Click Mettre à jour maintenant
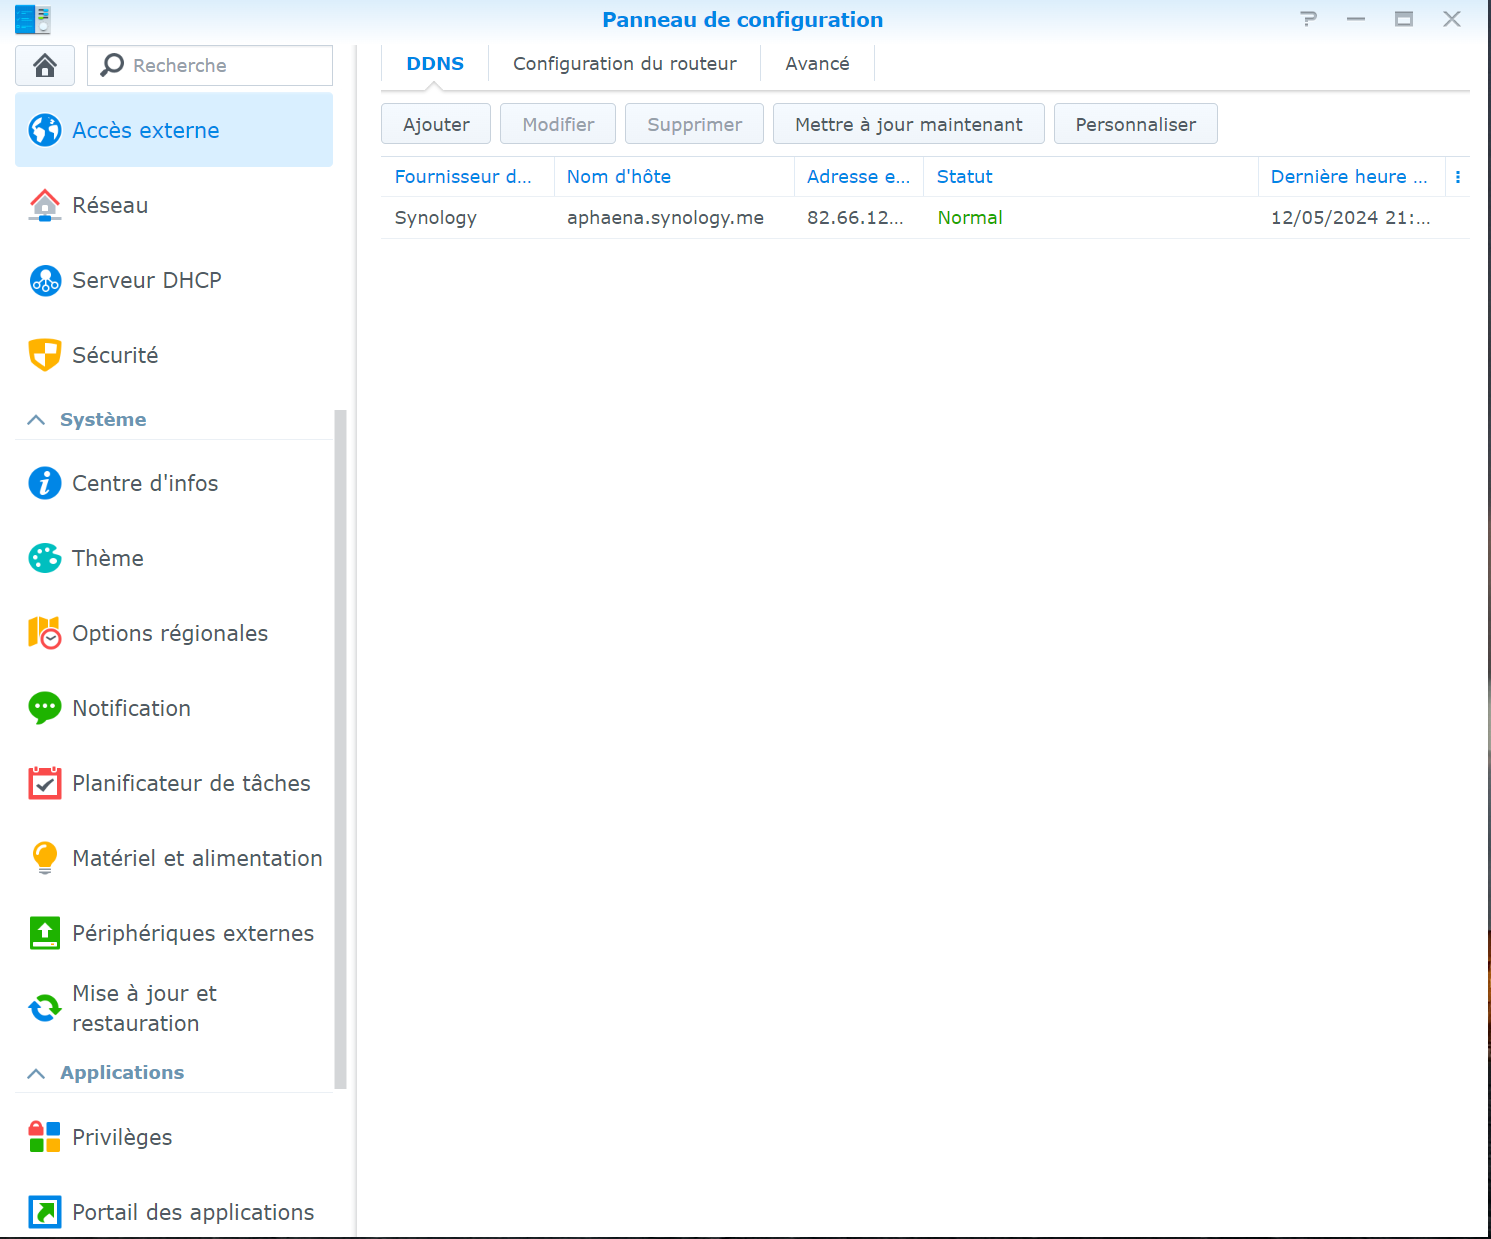Image resolution: width=1491 pixels, height=1239 pixels. pos(908,124)
